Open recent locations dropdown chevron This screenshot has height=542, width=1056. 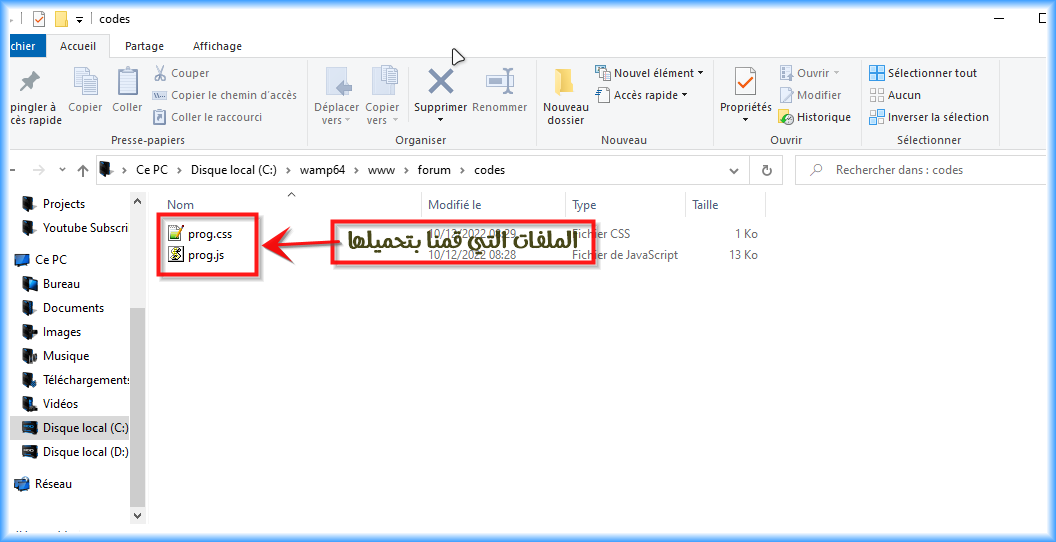coord(63,170)
